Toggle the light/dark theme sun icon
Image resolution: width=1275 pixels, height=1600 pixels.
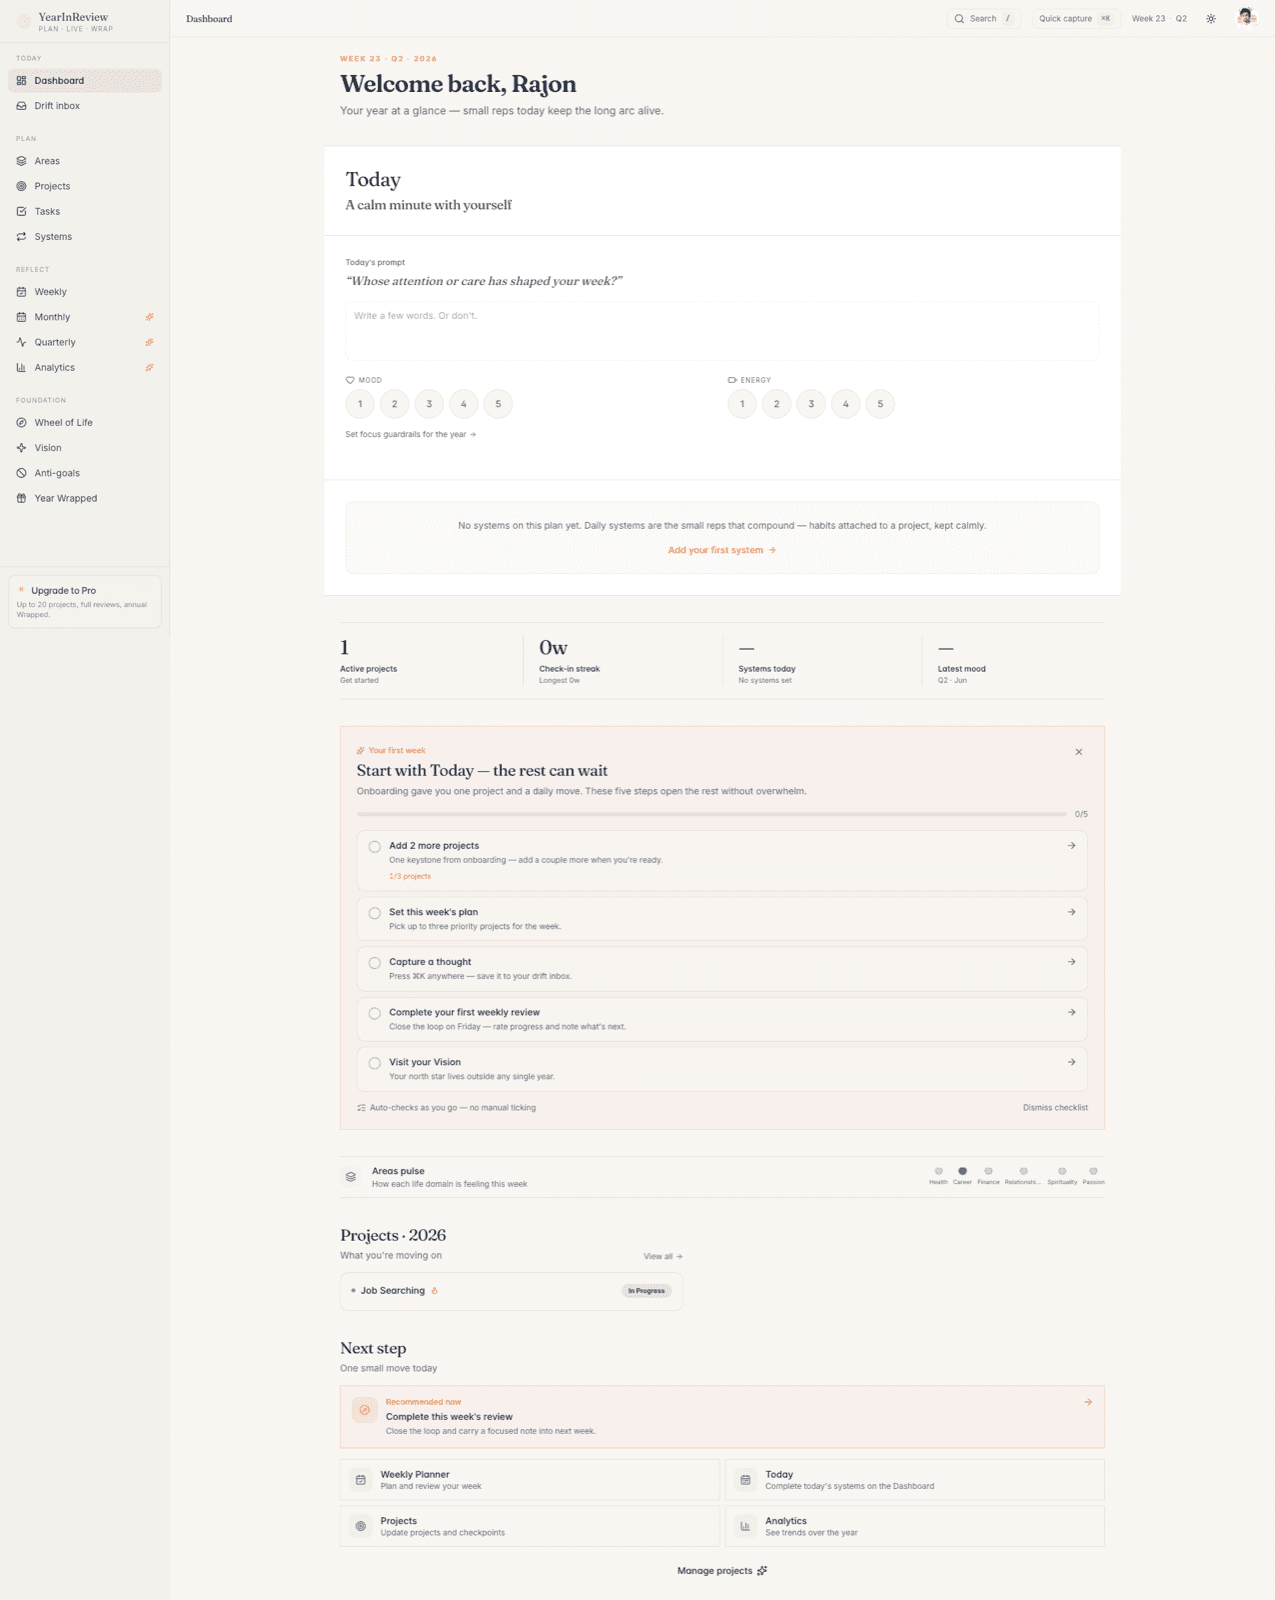[x=1211, y=19]
